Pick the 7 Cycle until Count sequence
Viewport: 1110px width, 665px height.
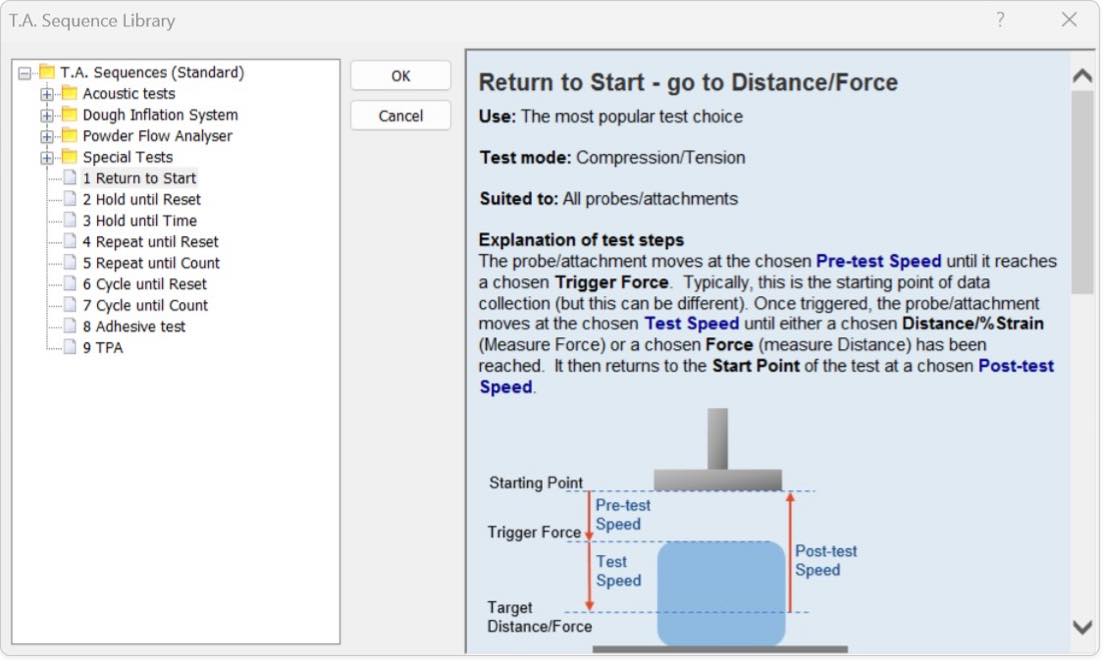[x=145, y=305]
